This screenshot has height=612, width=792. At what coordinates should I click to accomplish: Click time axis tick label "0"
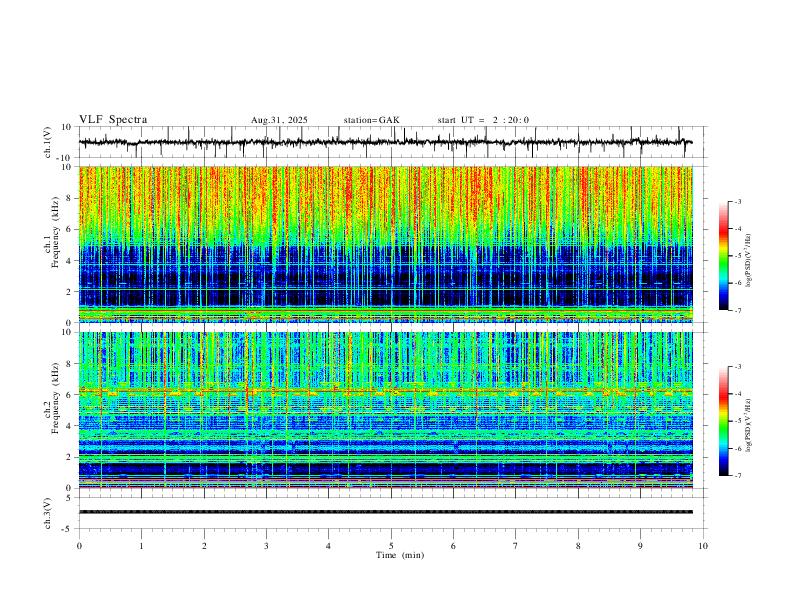(79, 546)
